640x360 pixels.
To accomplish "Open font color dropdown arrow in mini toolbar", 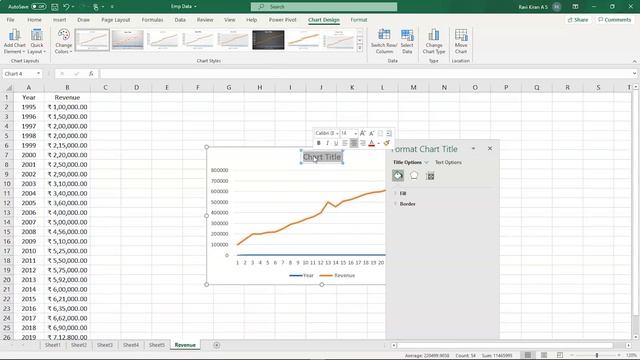I will point(378,143).
